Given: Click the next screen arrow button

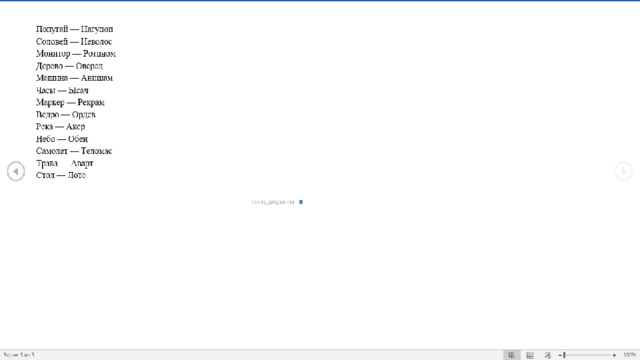Looking at the screenshot, I should [623, 171].
